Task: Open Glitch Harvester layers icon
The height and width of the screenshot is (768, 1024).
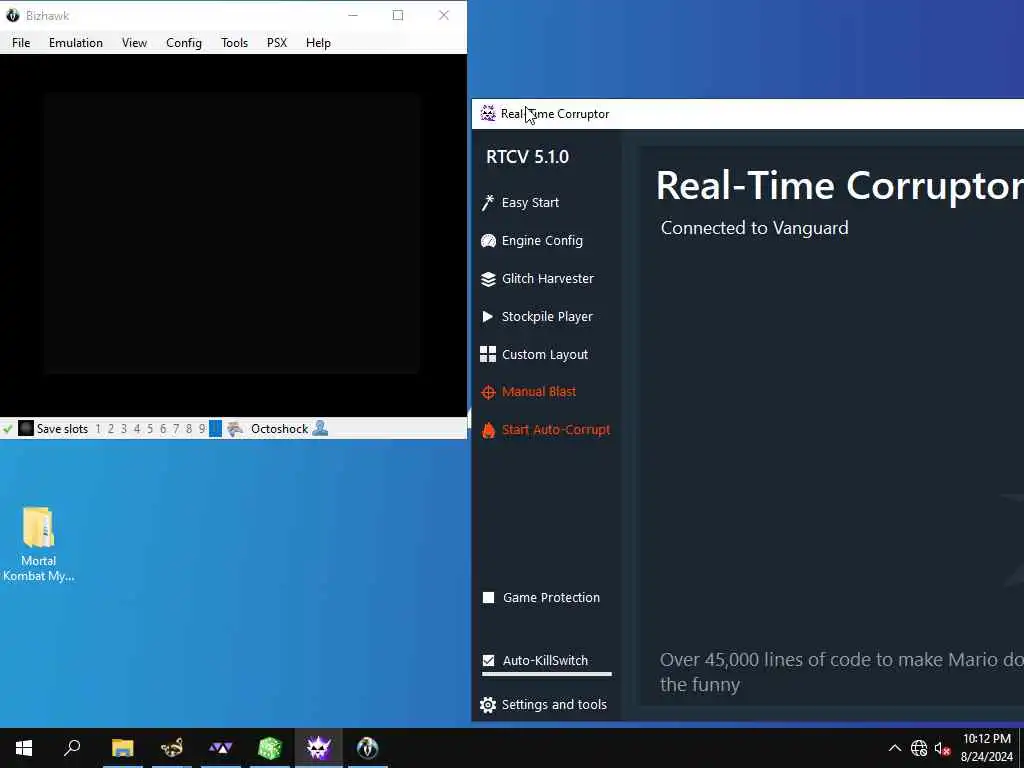Action: [x=488, y=279]
